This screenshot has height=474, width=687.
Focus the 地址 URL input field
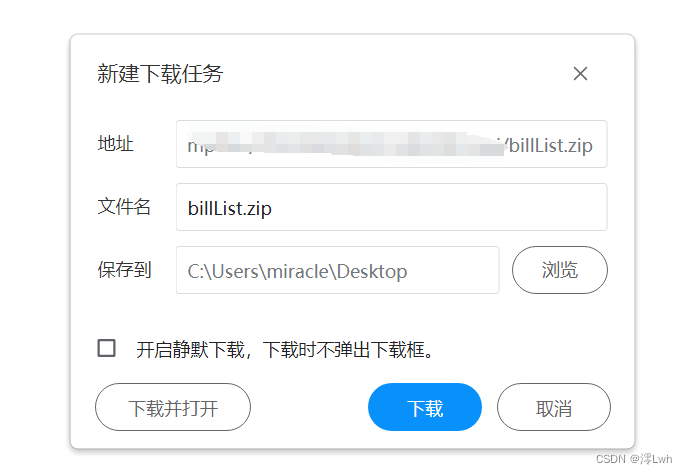coord(391,144)
